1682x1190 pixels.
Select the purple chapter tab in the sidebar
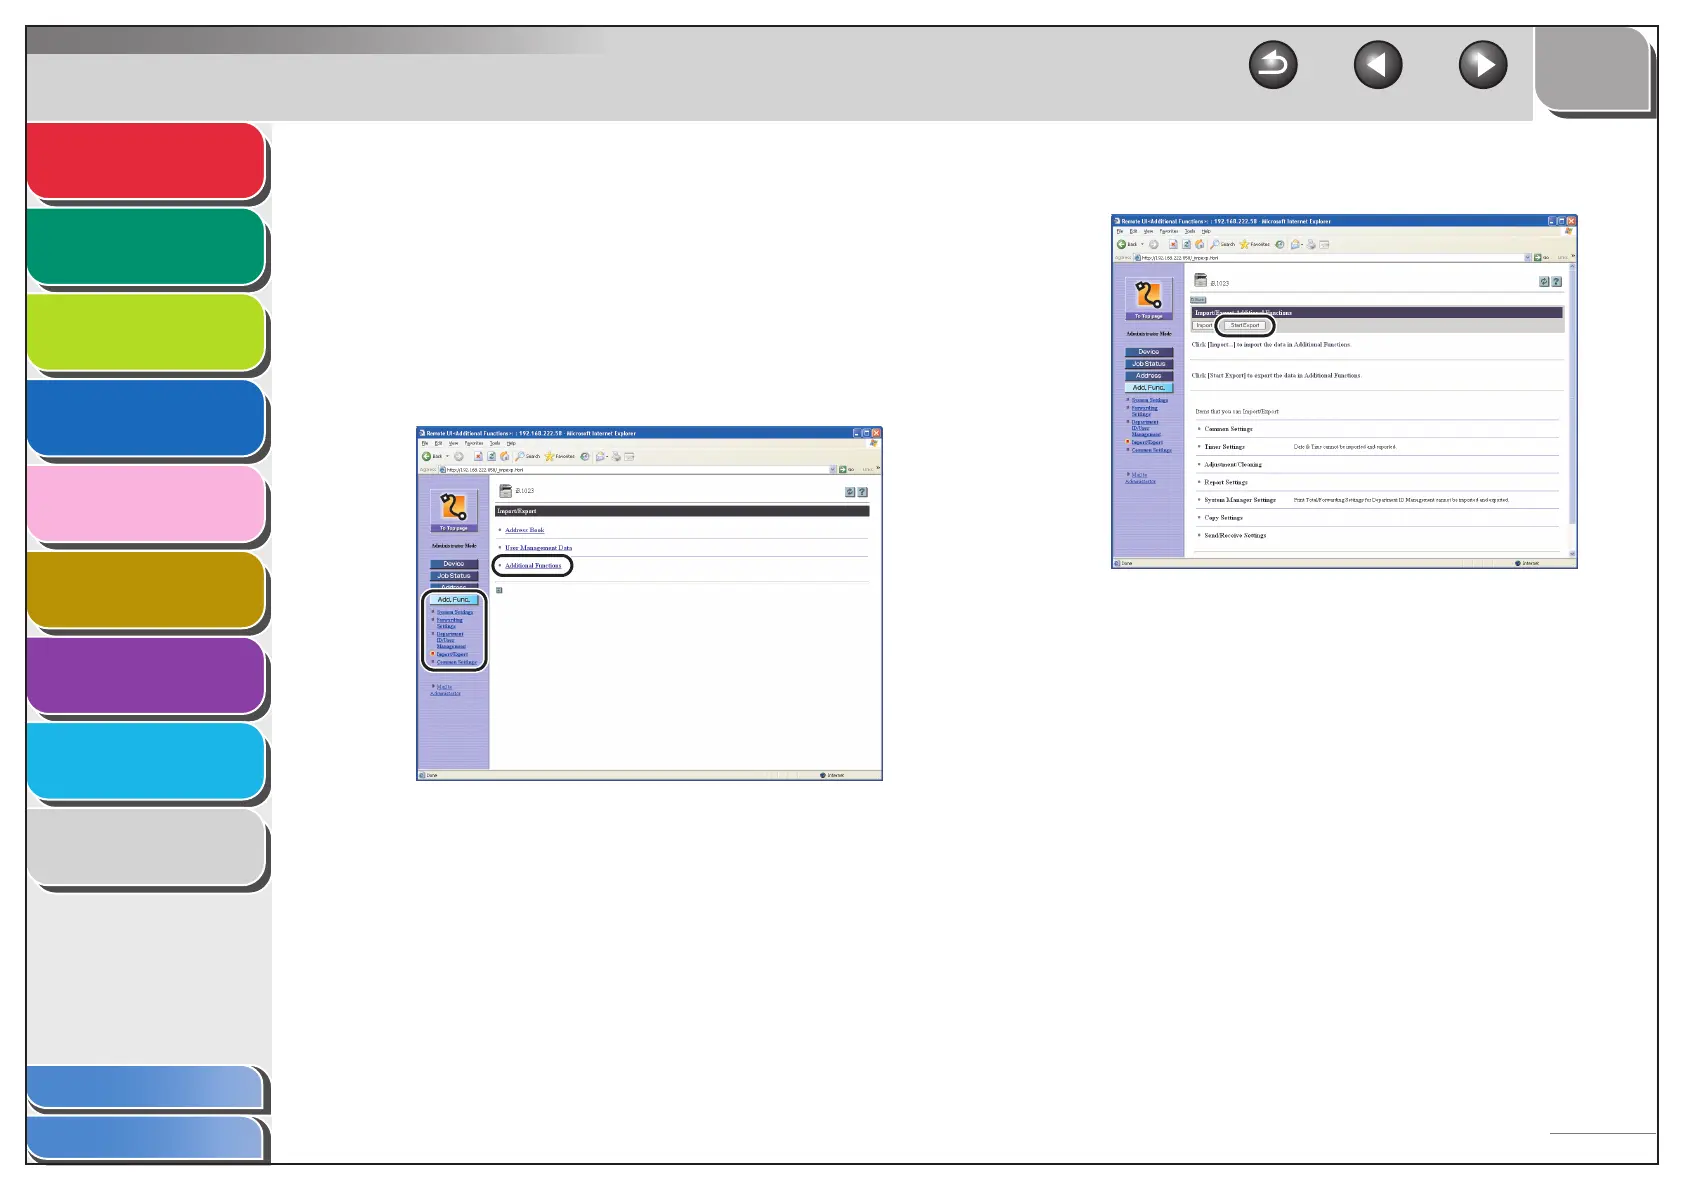click(x=146, y=676)
